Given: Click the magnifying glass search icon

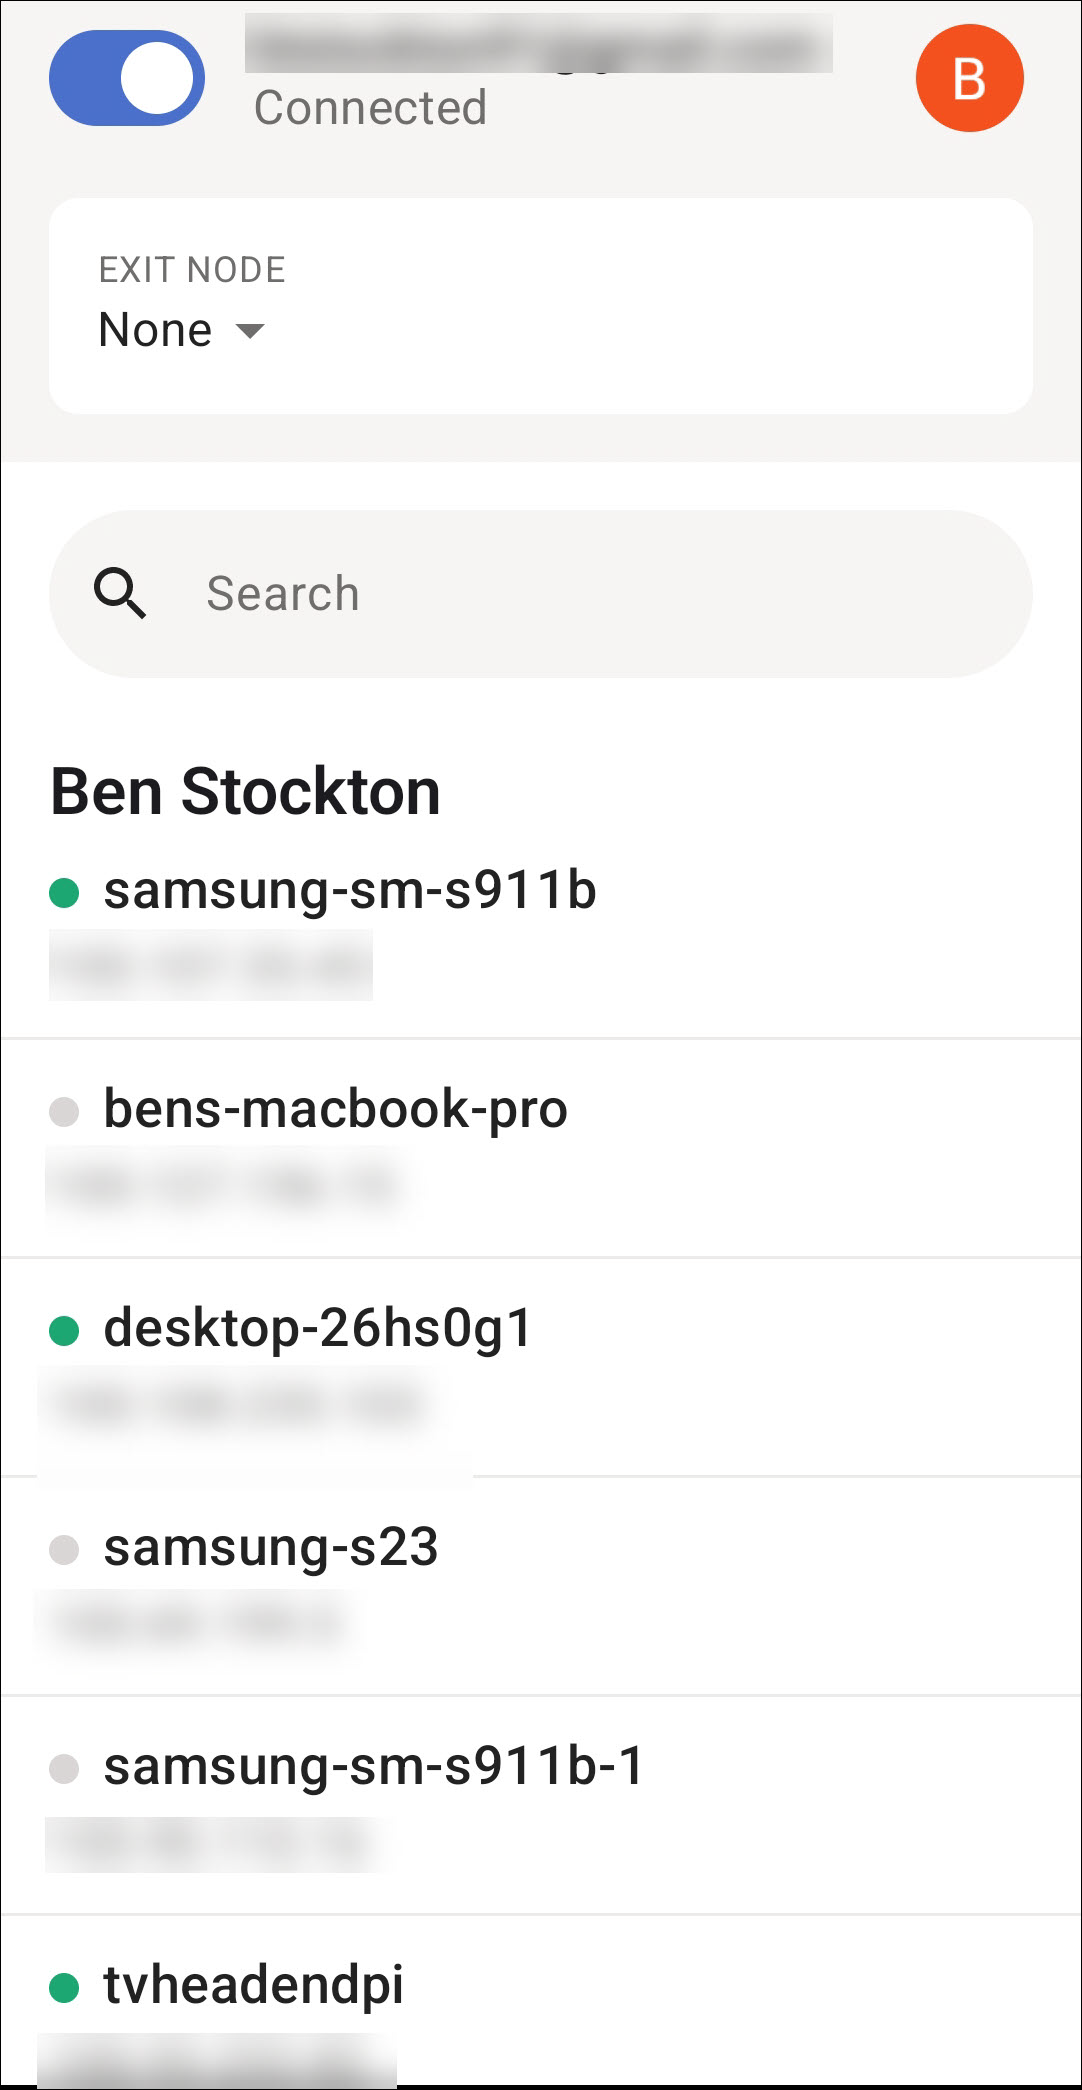Looking at the screenshot, I should 120,593.
